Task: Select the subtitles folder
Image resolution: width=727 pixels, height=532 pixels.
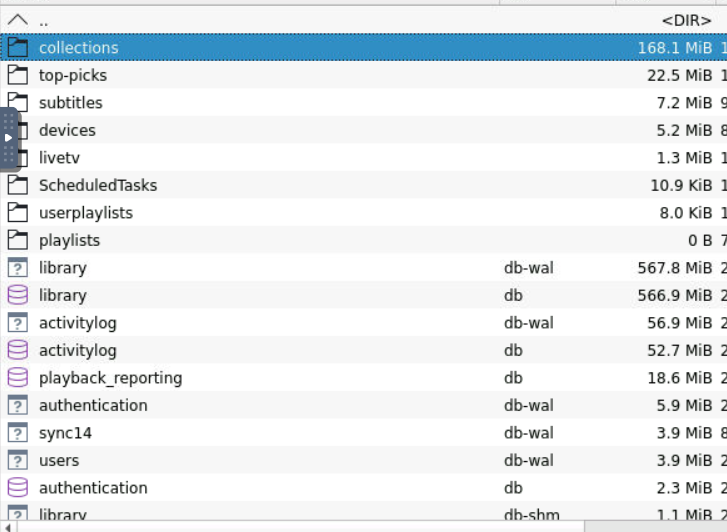Action: [70, 103]
